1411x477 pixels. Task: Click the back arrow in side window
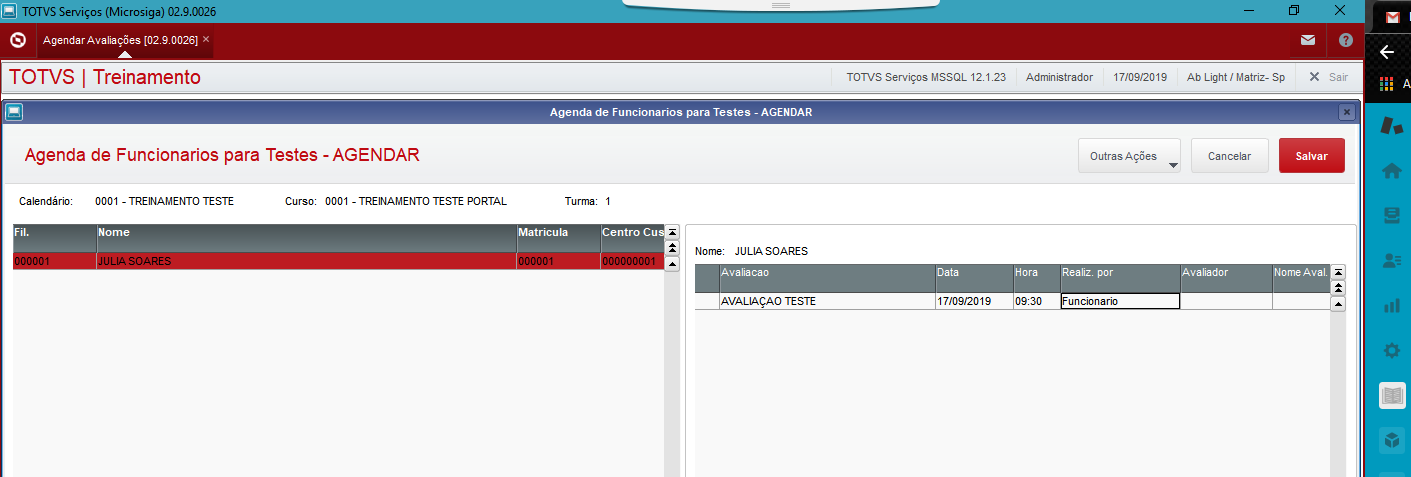click(x=1386, y=52)
